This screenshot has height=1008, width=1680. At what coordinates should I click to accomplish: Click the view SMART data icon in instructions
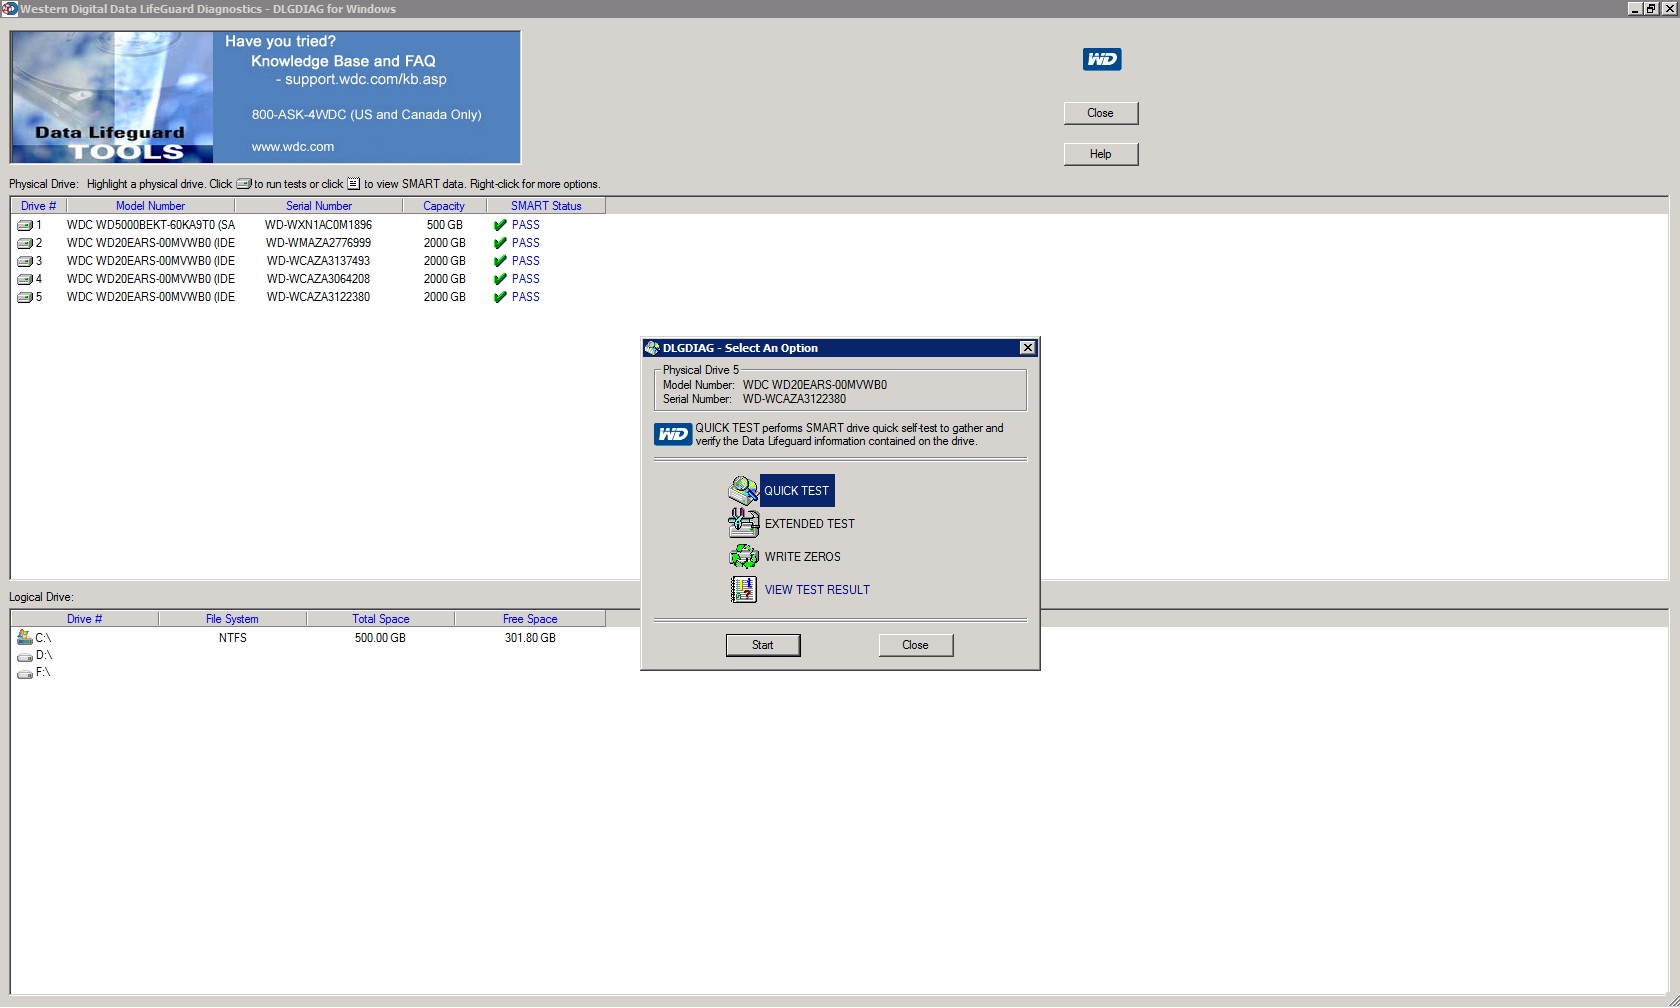pyautogui.click(x=353, y=184)
